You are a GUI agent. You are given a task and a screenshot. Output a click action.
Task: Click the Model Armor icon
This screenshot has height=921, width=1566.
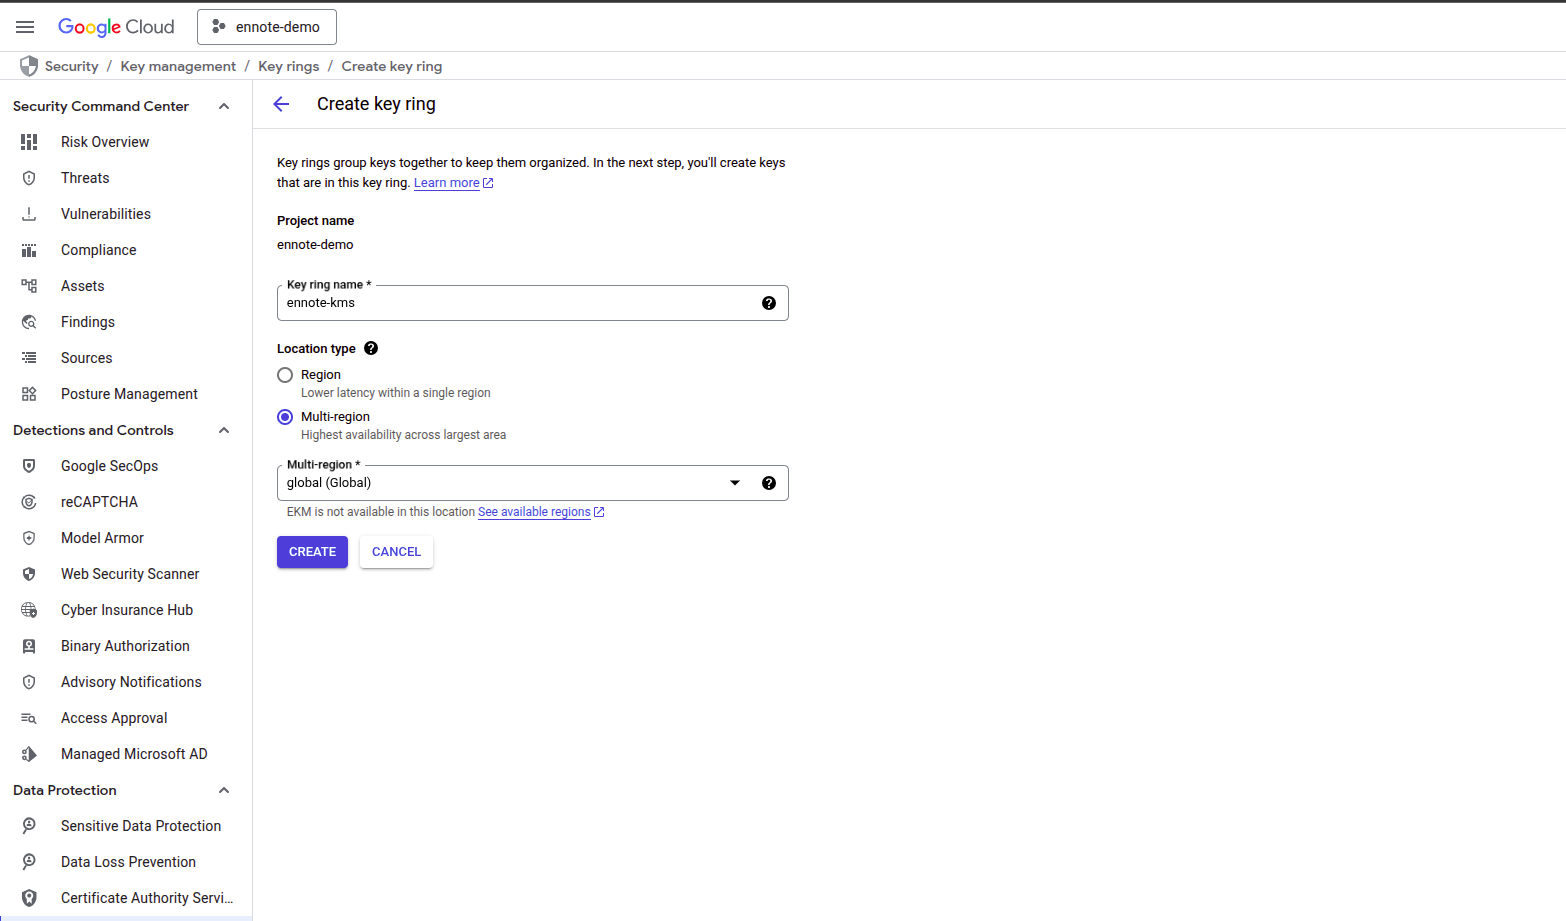point(29,538)
